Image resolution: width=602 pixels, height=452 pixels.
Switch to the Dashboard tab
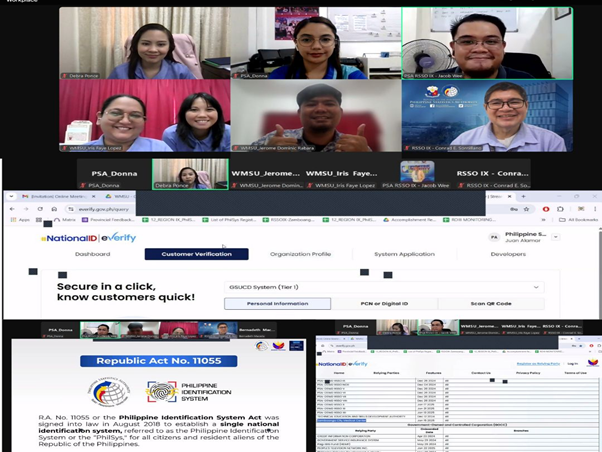tap(93, 254)
